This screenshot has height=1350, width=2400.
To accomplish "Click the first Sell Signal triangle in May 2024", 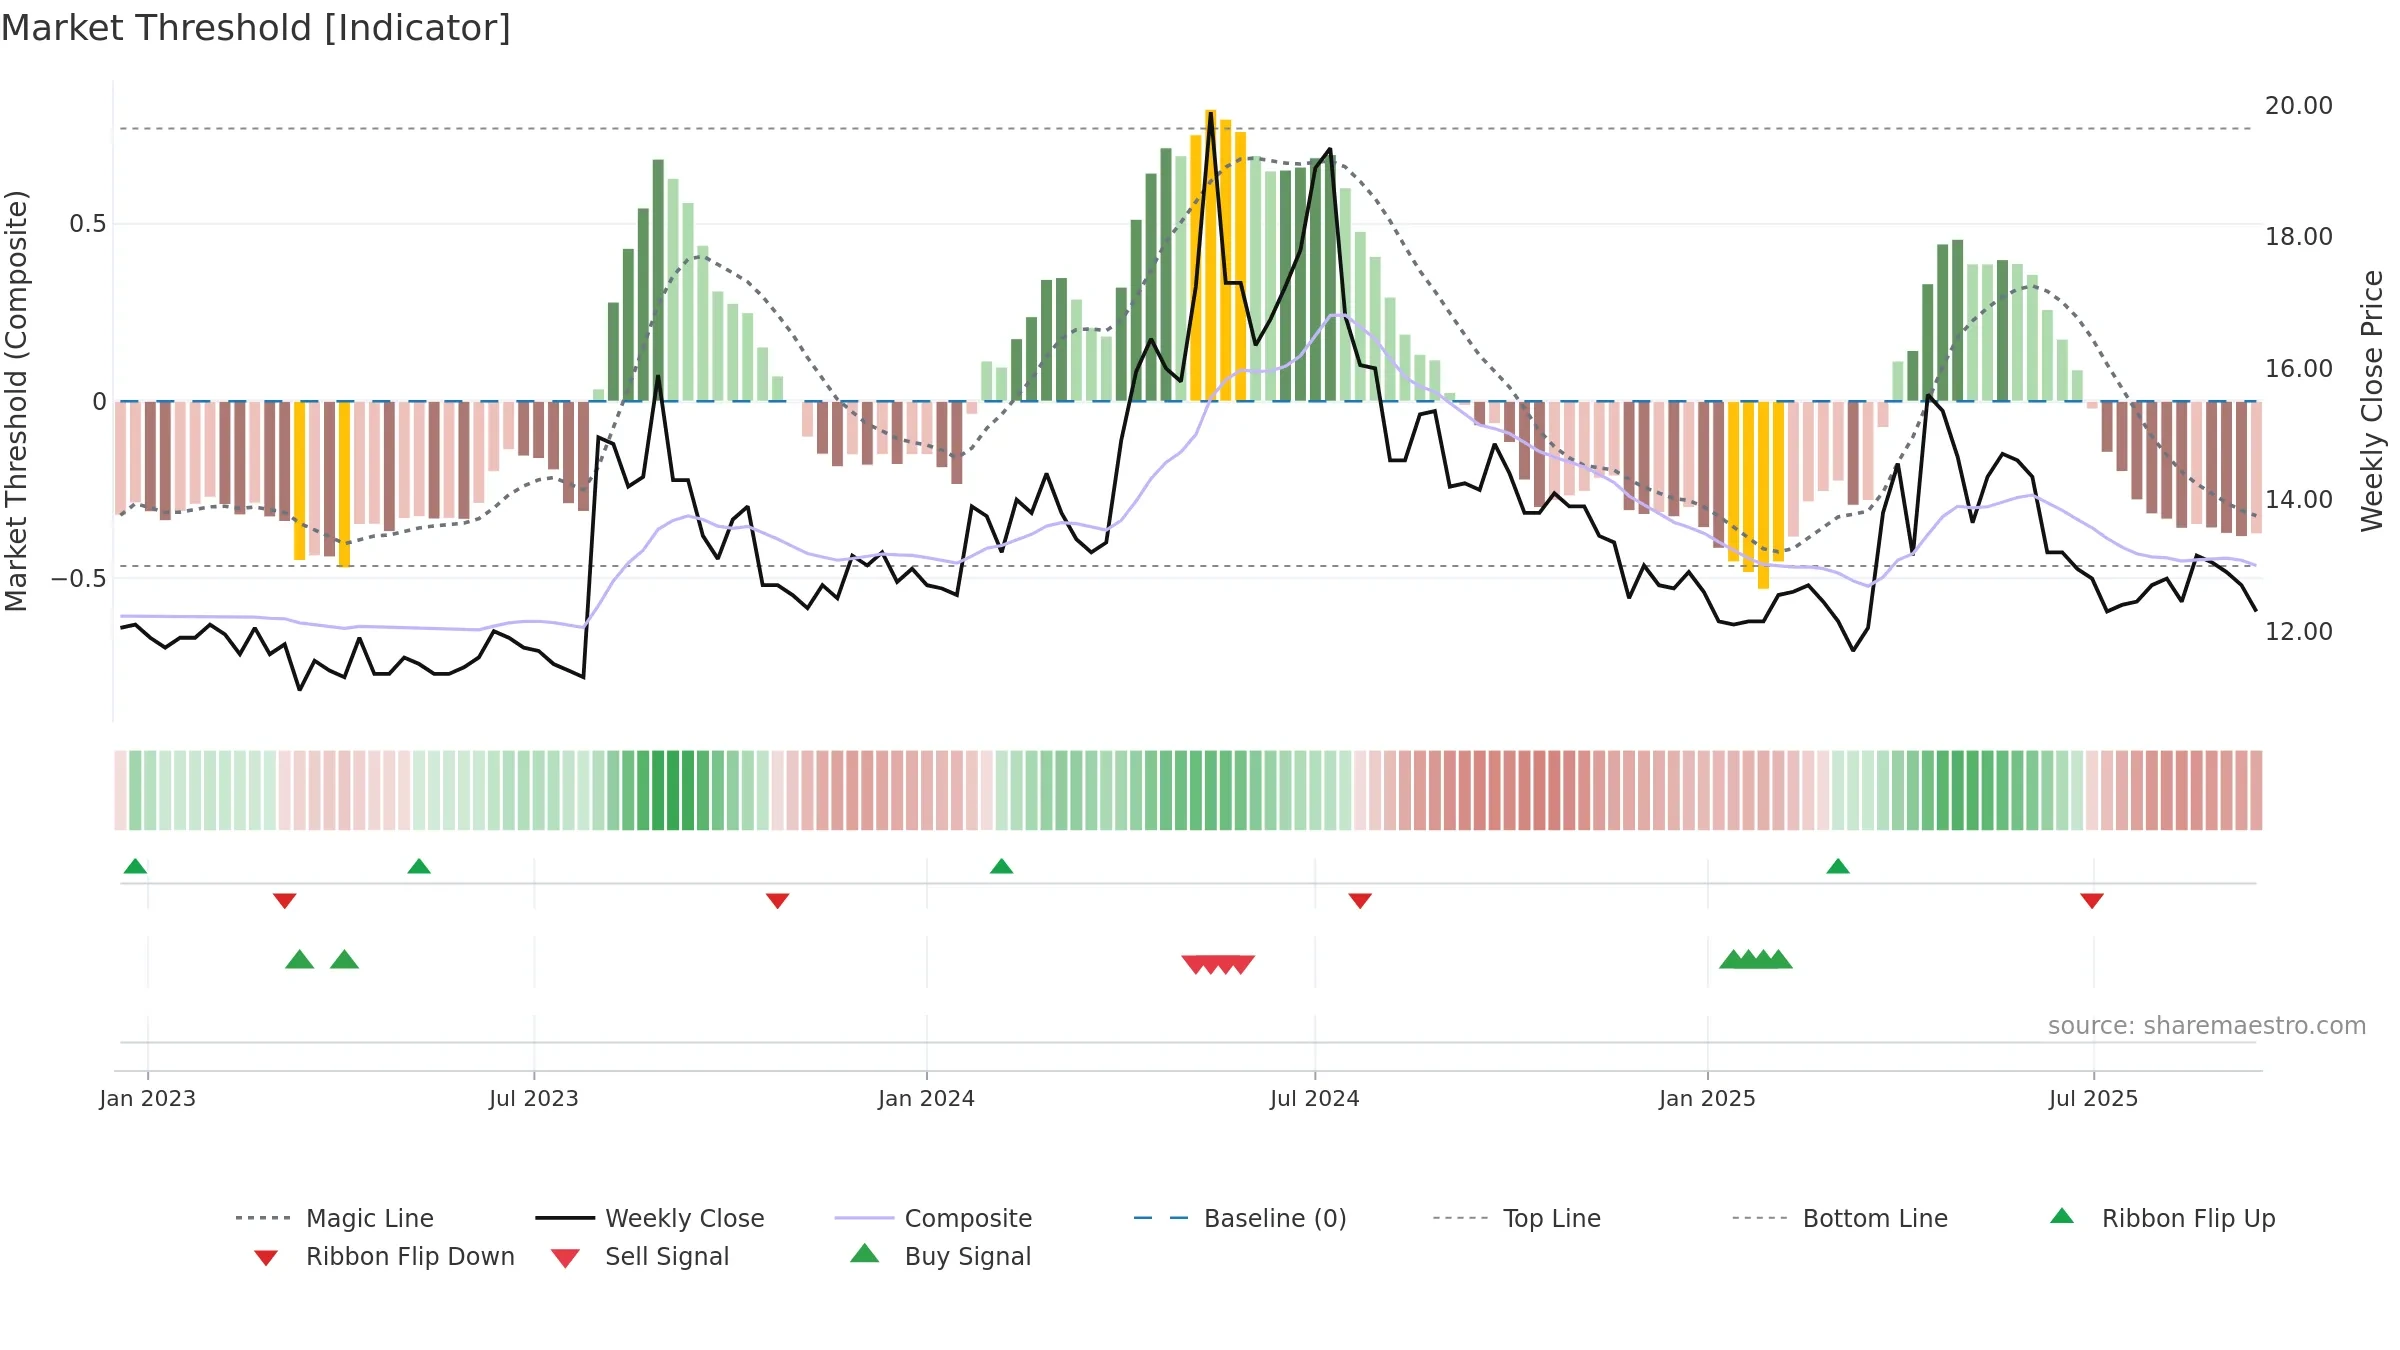I will pyautogui.click(x=1195, y=965).
